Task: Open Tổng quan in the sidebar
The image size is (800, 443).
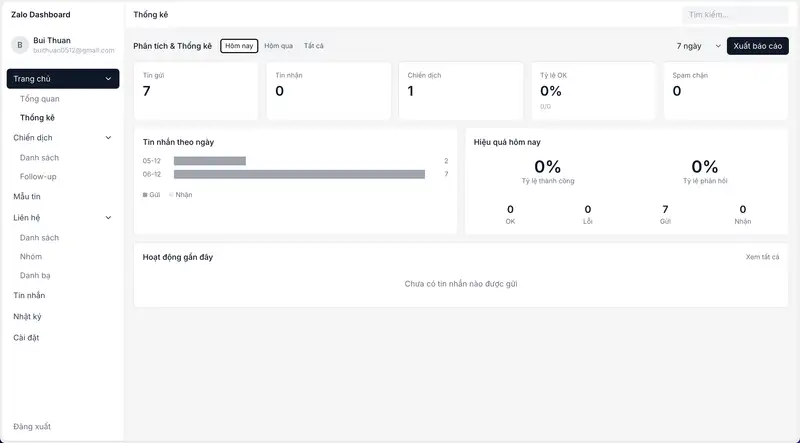Action: (40, 99)
